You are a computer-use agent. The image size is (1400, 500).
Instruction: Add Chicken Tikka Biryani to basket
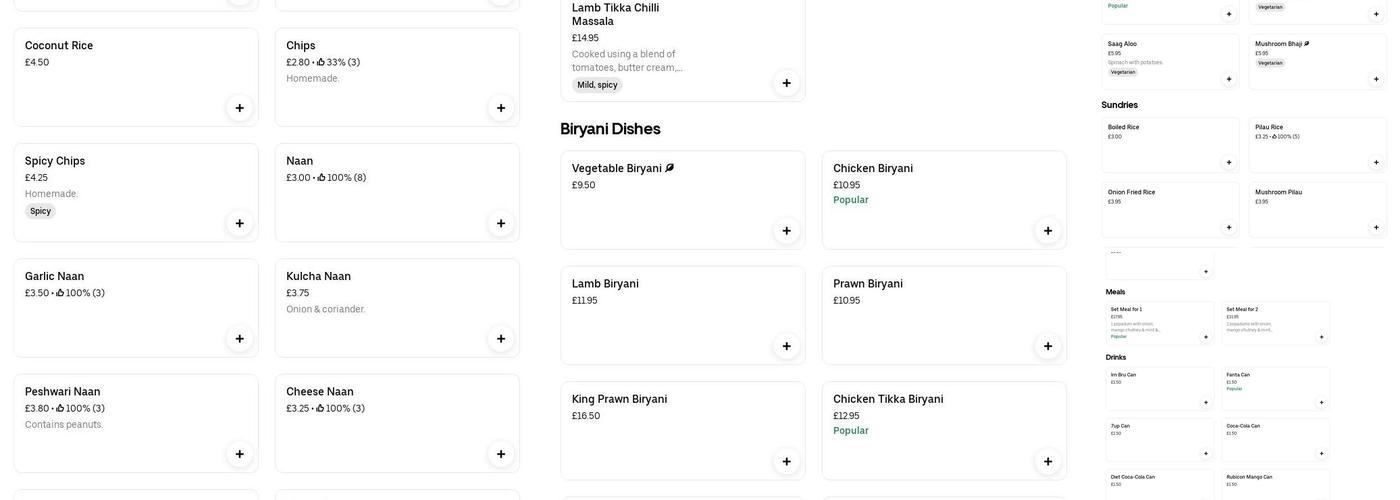tap(1048, 462)
